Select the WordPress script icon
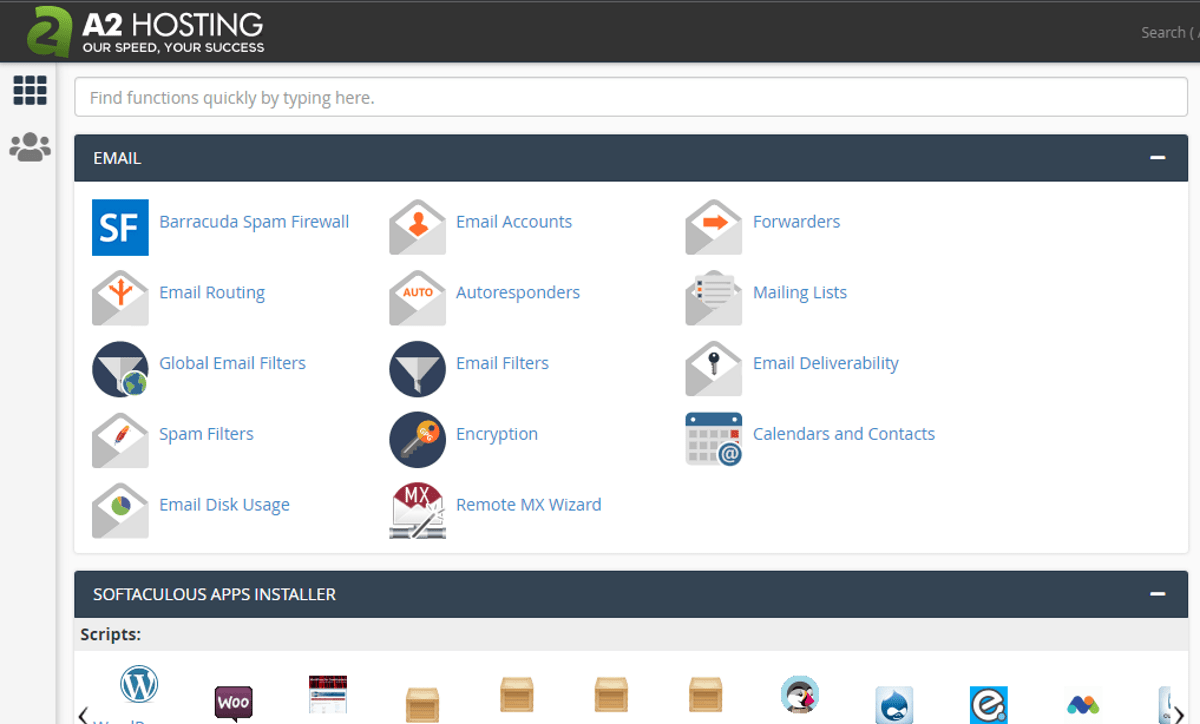The image size is (1200, 724). (139, 685)
